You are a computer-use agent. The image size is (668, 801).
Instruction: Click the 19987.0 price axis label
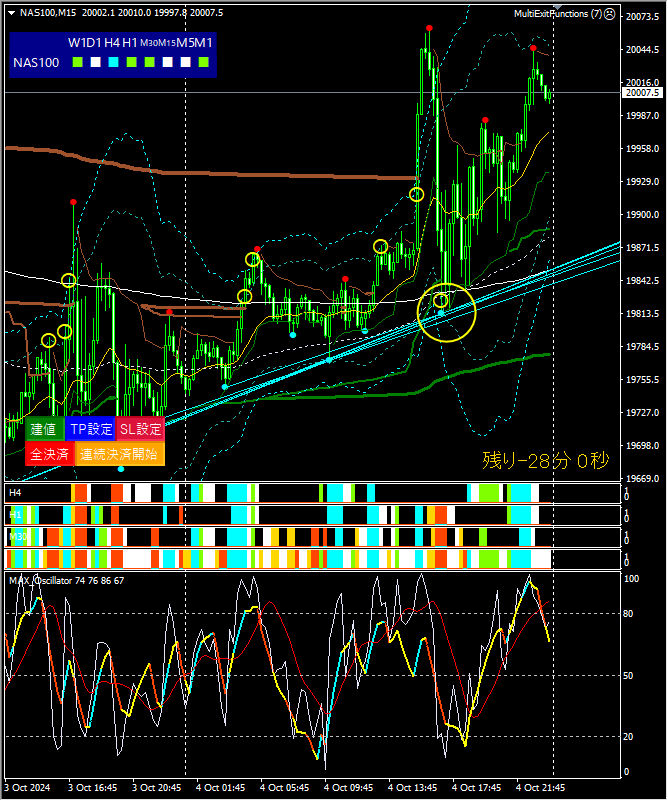[x=643, y=116]
